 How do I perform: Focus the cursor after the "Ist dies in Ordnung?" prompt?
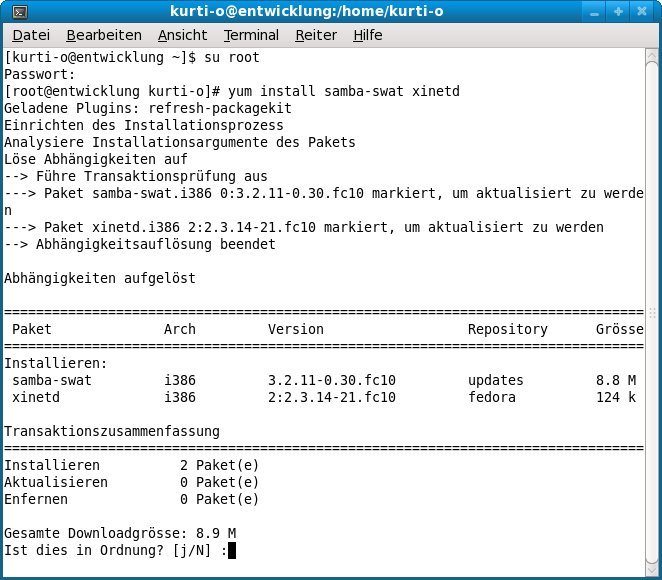(232, 550)
